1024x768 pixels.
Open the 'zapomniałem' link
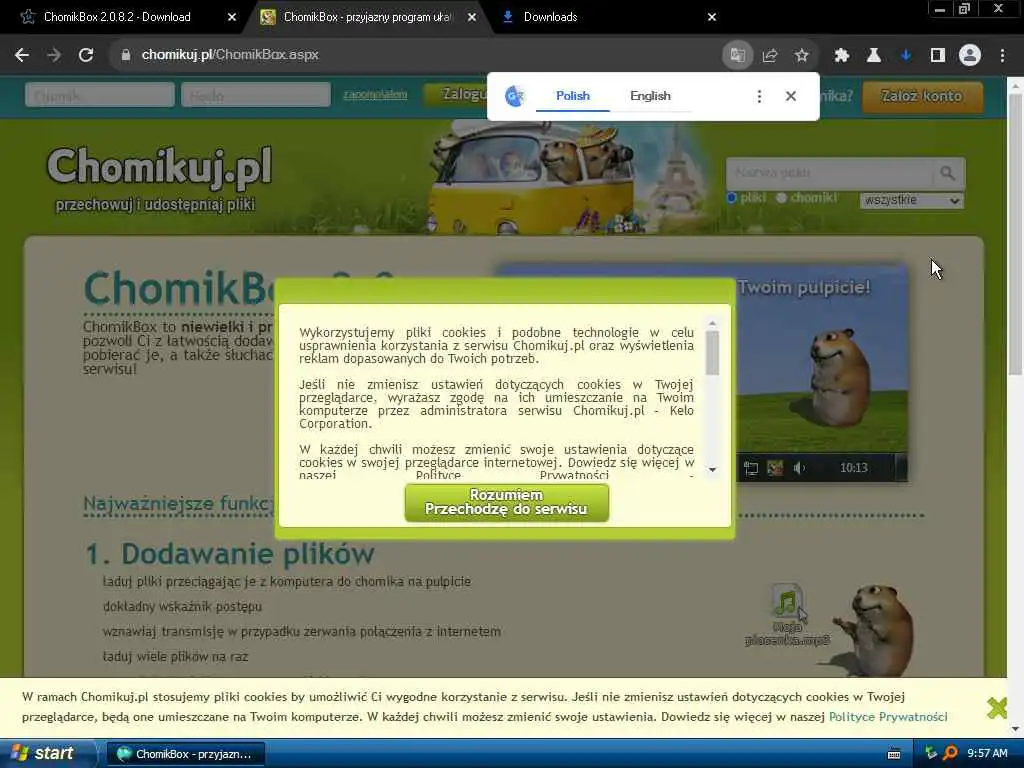[x=376, y=95]
